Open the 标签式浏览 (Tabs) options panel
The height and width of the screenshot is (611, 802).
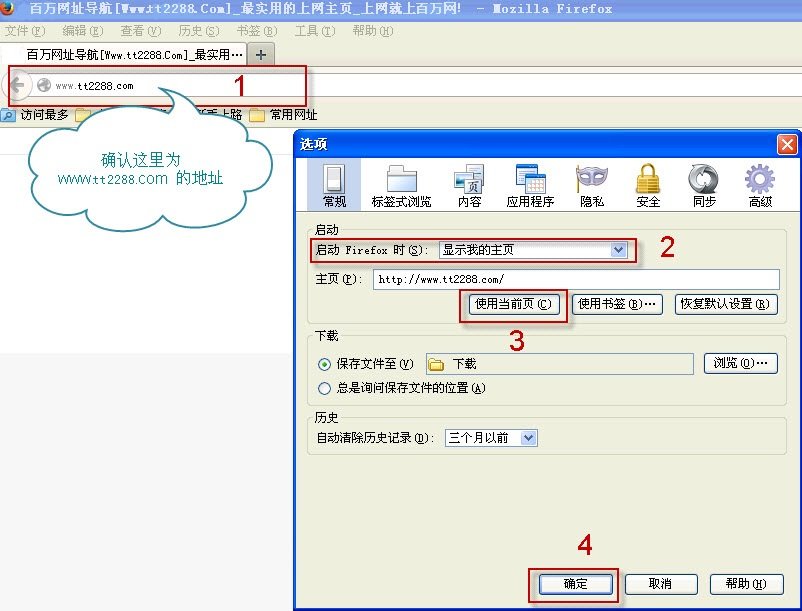(x=401, y=186)
